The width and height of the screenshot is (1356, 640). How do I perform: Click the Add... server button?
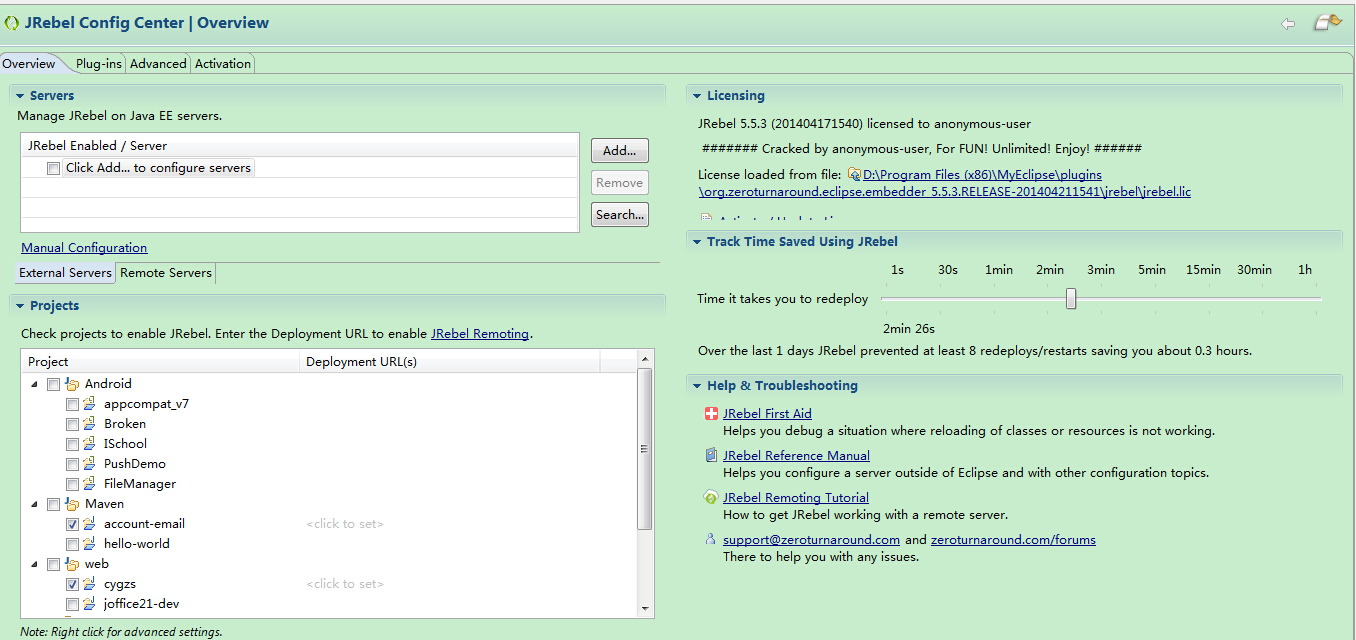pyautogui.click(x=620, y=151)
